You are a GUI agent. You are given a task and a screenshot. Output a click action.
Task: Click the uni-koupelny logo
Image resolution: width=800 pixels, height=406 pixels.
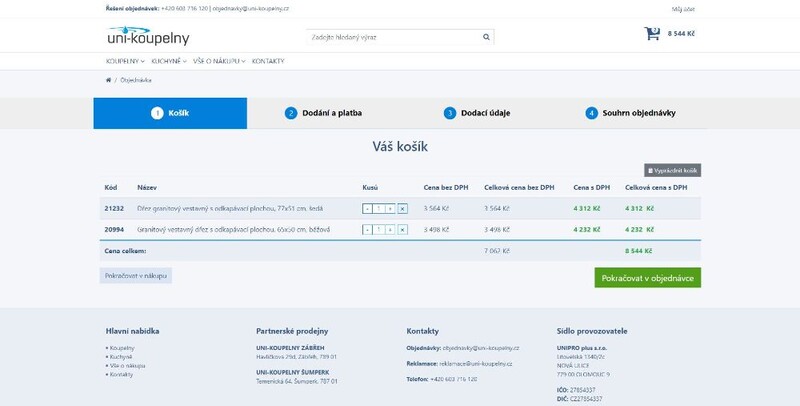pos(148,36)
